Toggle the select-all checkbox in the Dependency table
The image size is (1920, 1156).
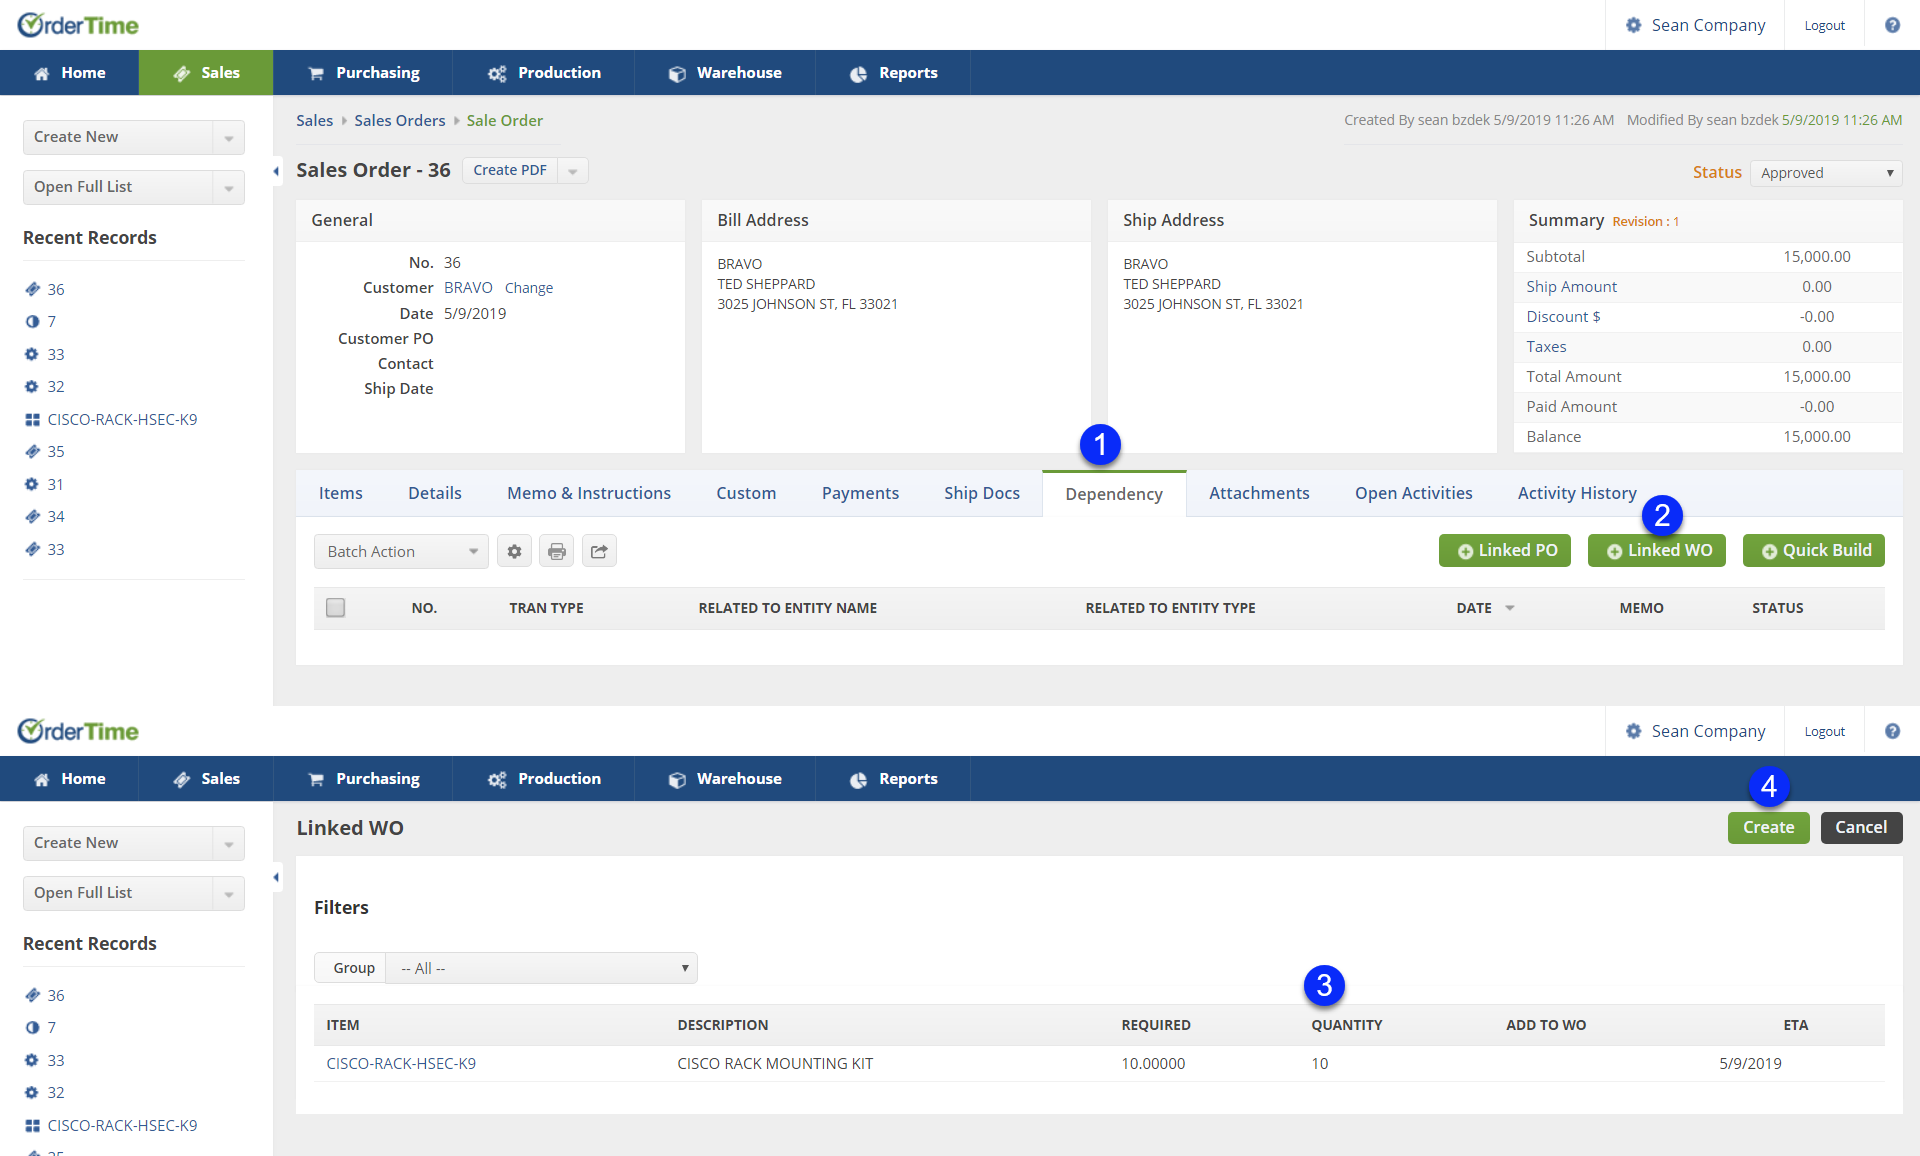336,607
